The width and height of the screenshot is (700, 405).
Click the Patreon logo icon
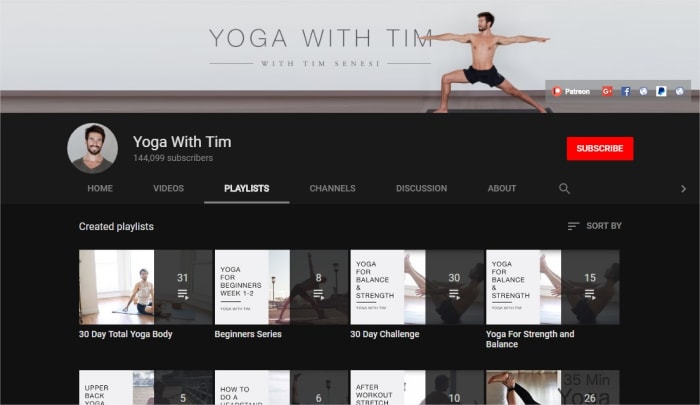point(557,92)
